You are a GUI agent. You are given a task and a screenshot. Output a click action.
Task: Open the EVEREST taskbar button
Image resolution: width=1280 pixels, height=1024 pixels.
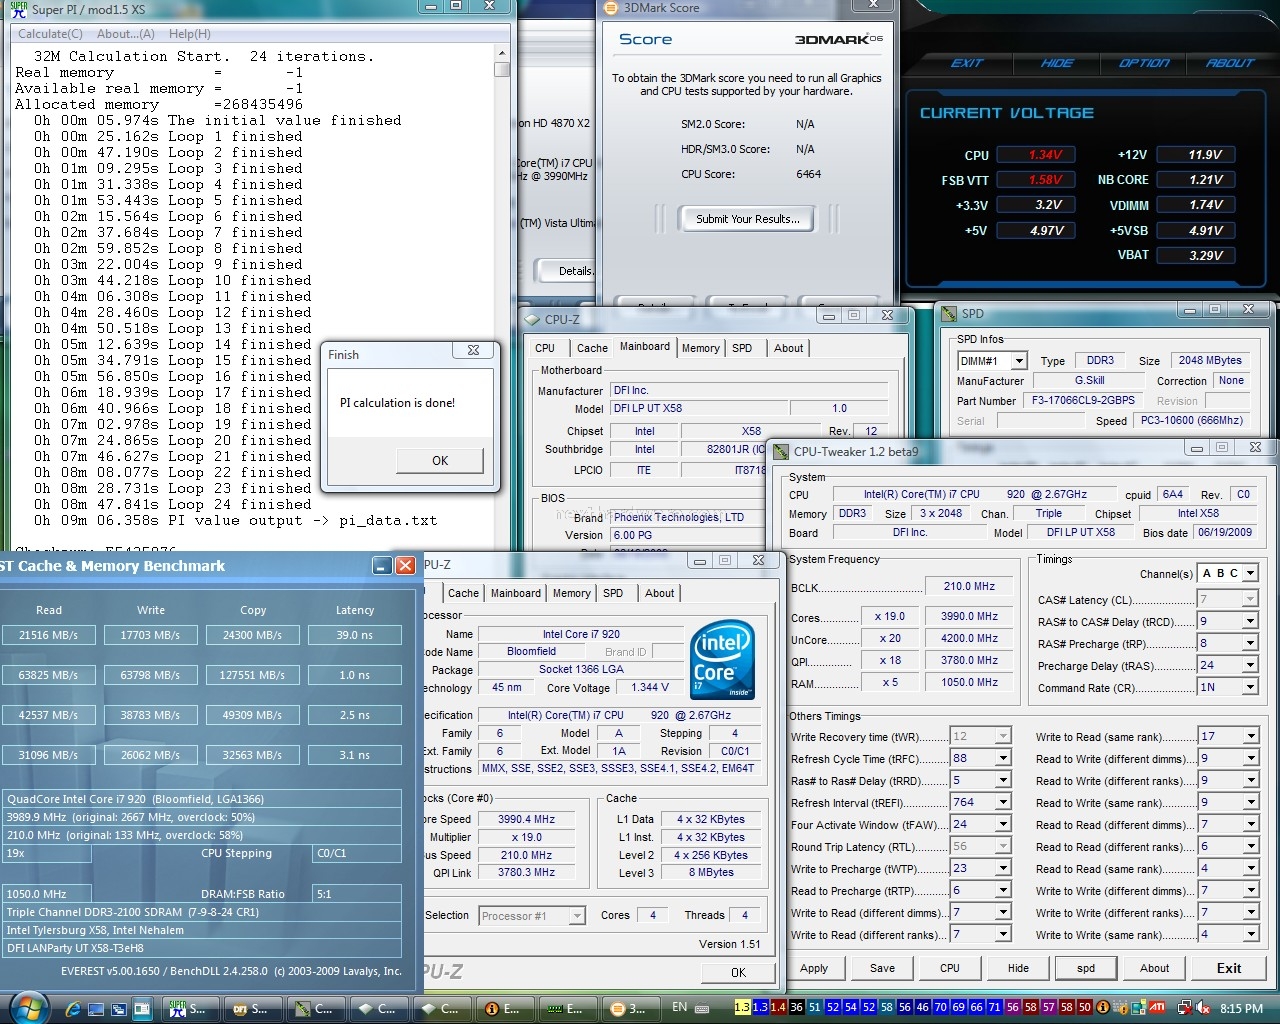503,1008
